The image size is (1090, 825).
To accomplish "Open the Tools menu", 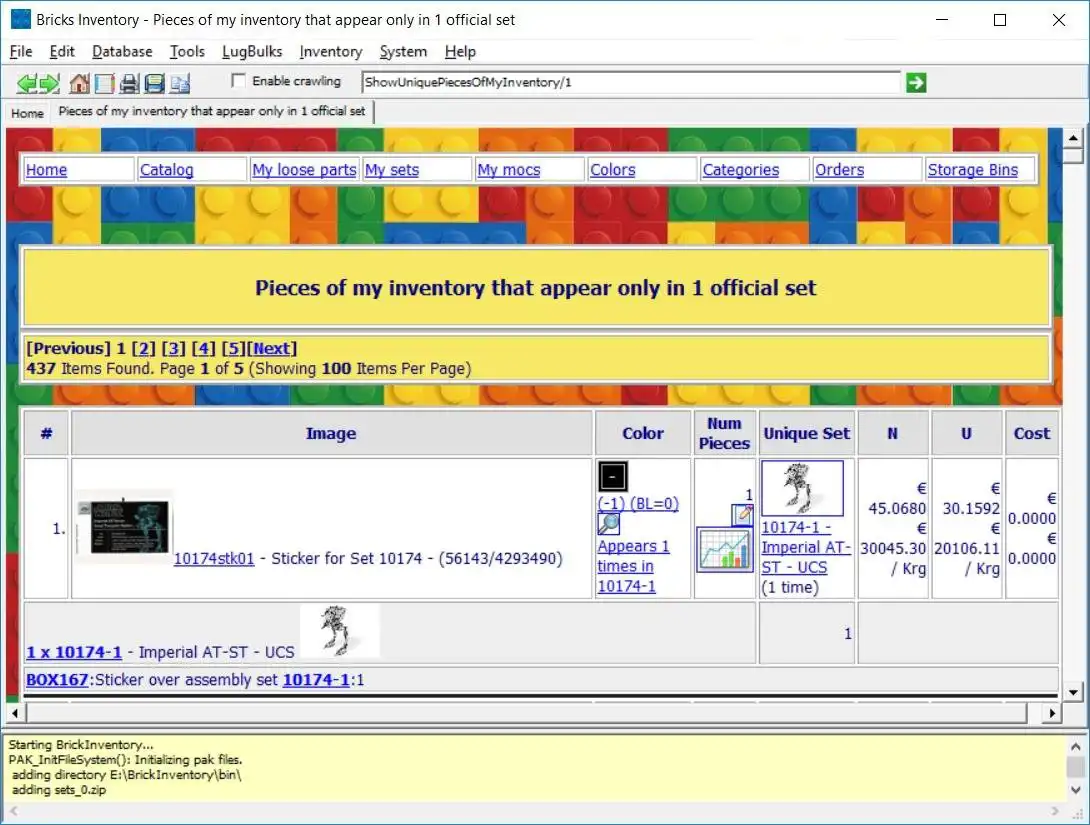I will pos(187,51).
